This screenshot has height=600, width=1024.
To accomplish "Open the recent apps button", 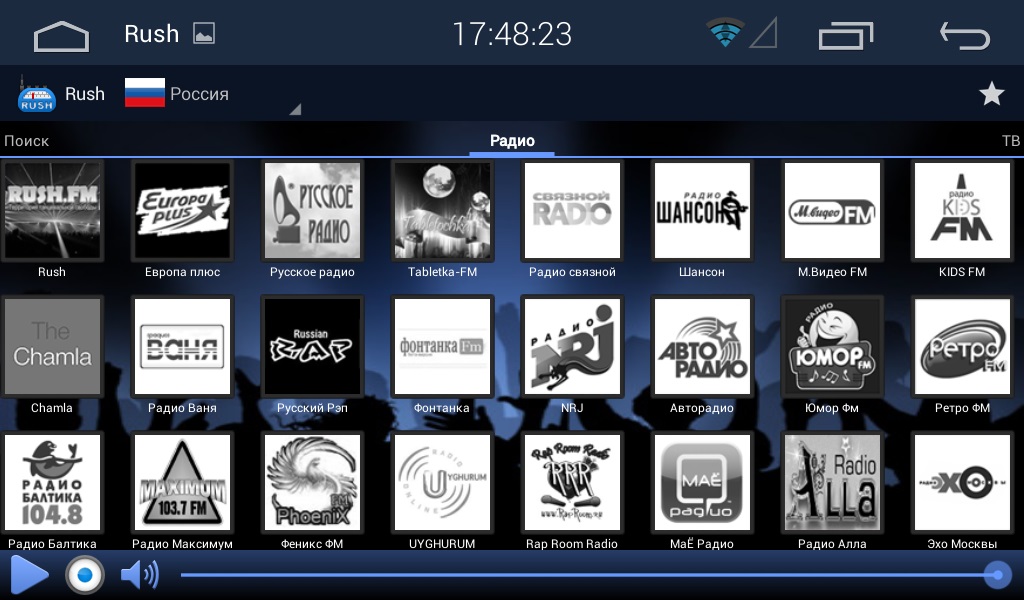I will point(845,36).
